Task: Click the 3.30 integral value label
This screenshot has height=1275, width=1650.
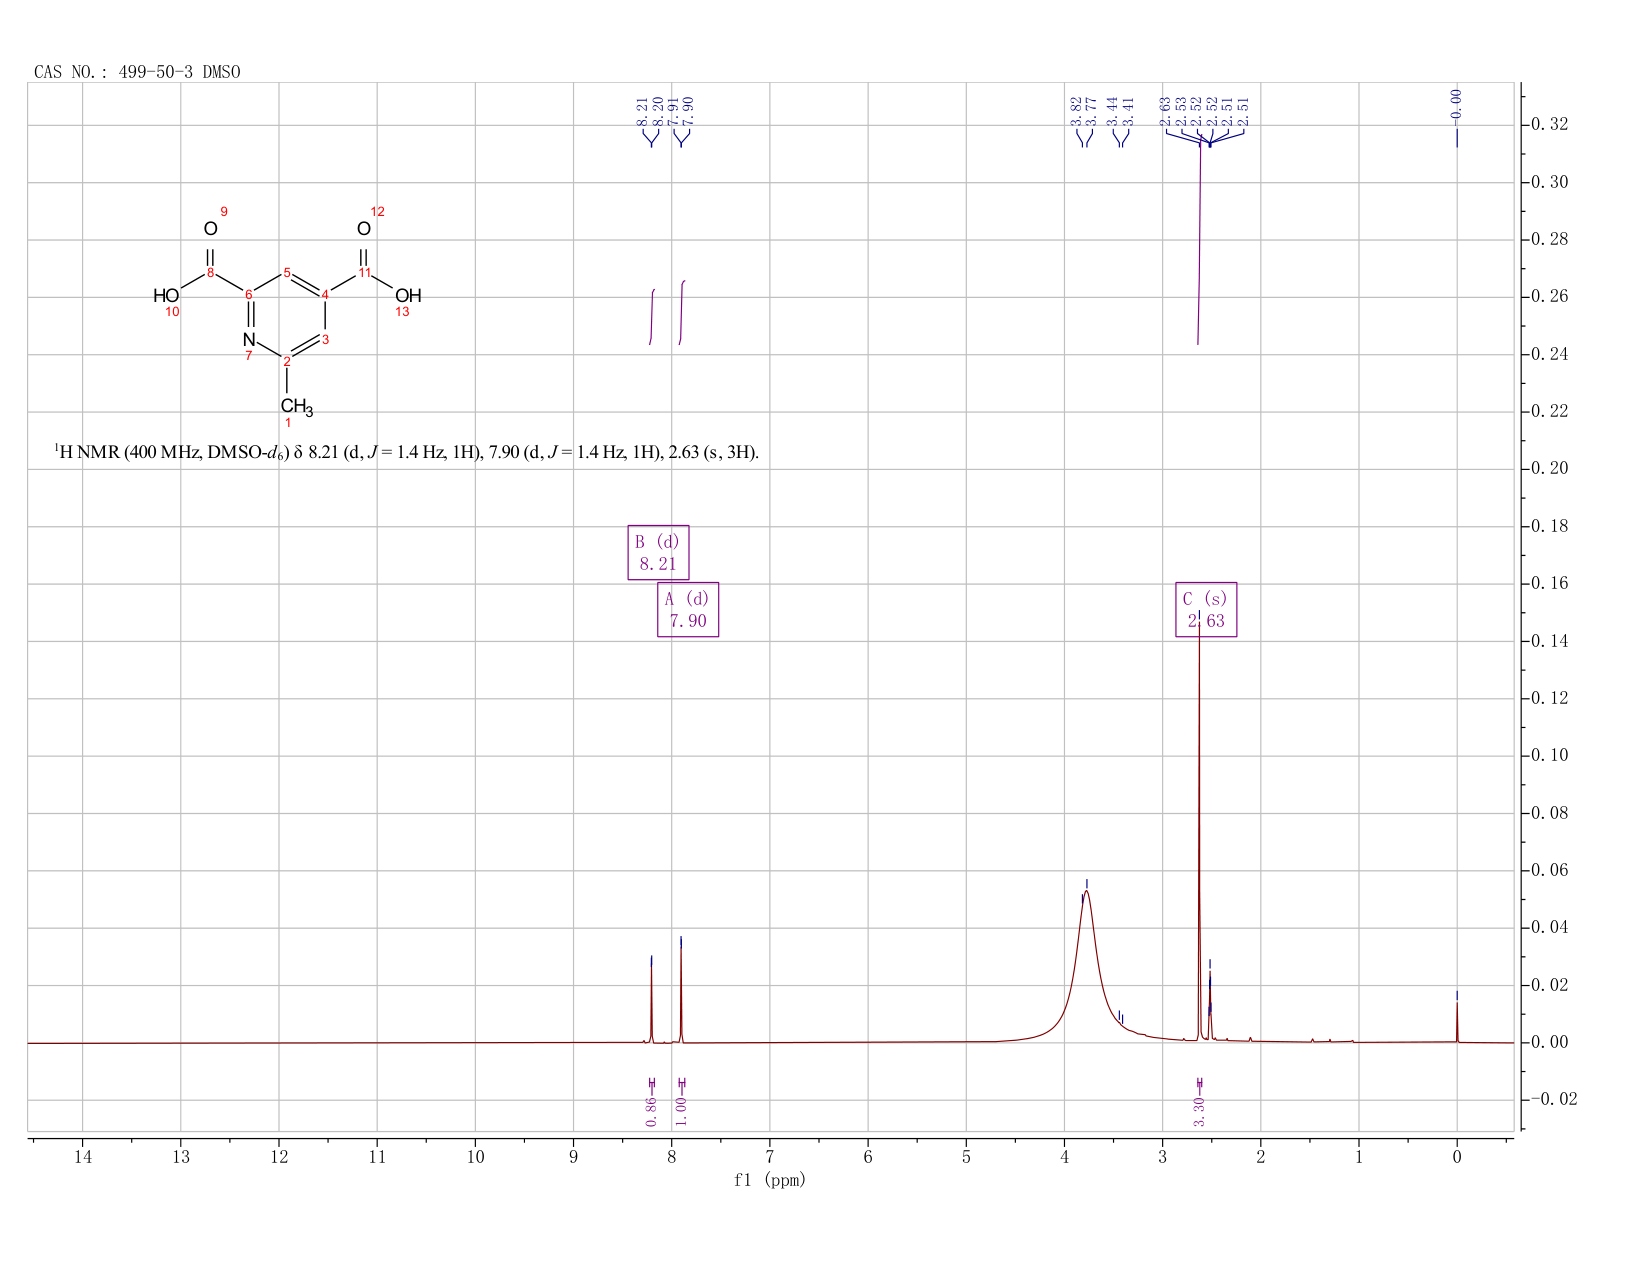Action: tap(1199, 1110)
